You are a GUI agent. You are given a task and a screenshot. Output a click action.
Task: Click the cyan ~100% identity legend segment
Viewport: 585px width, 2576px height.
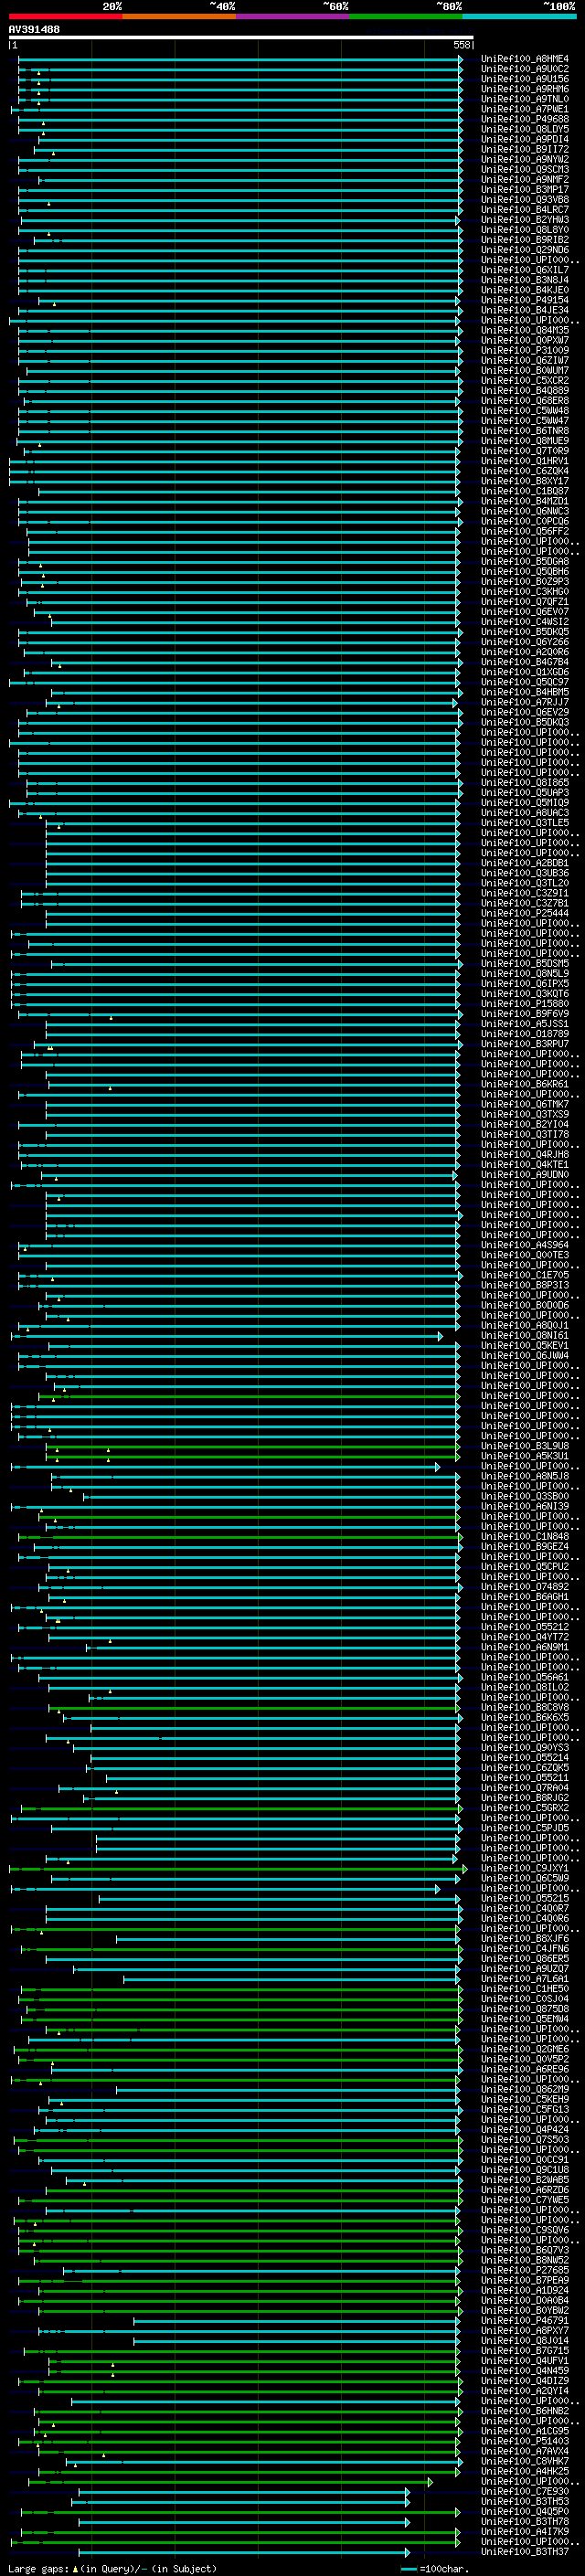(x=520, y=16)
